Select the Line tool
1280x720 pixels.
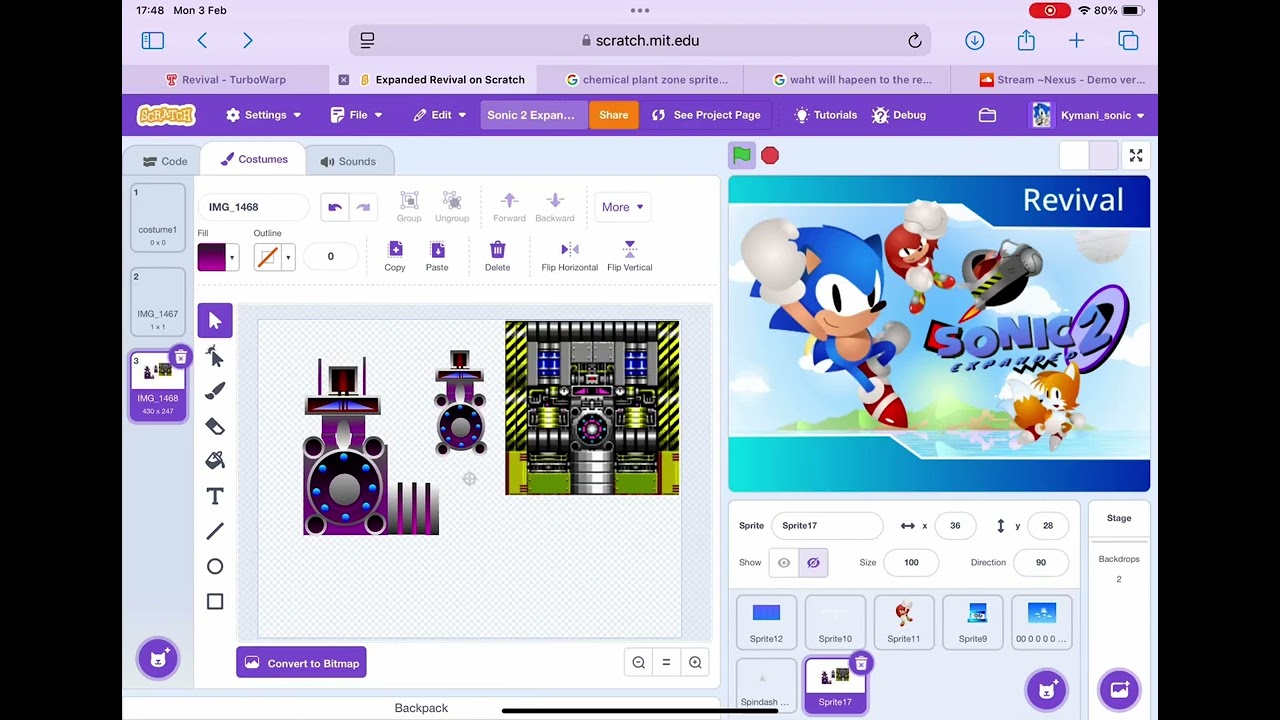215,531
